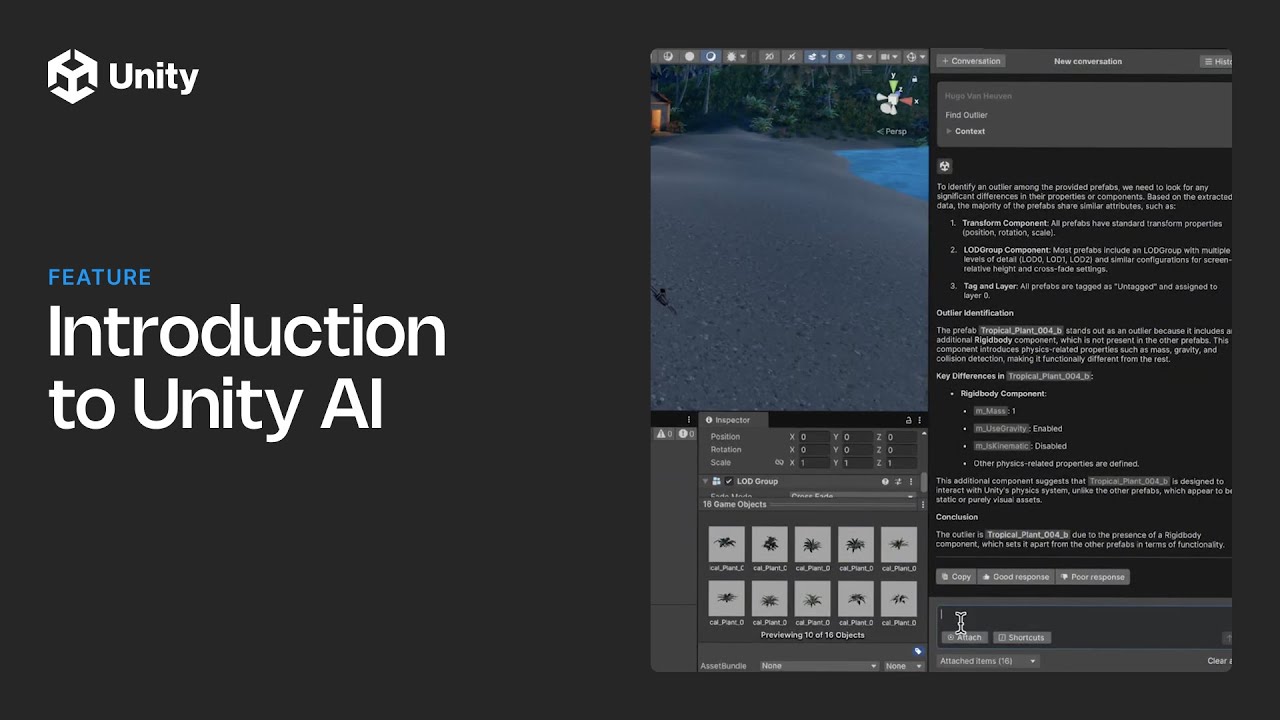Screen dimensions: 1280x720
Task: Click the green Y axis cone on scene gizmo
Action: [893, 86]
